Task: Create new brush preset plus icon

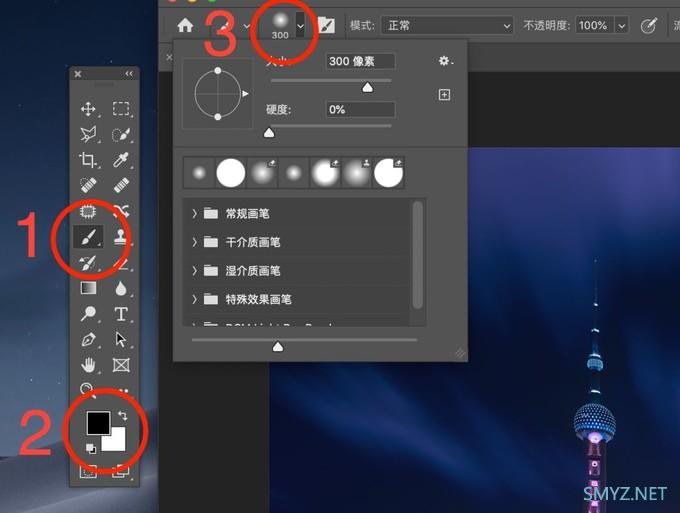Action: click(444, 95)
